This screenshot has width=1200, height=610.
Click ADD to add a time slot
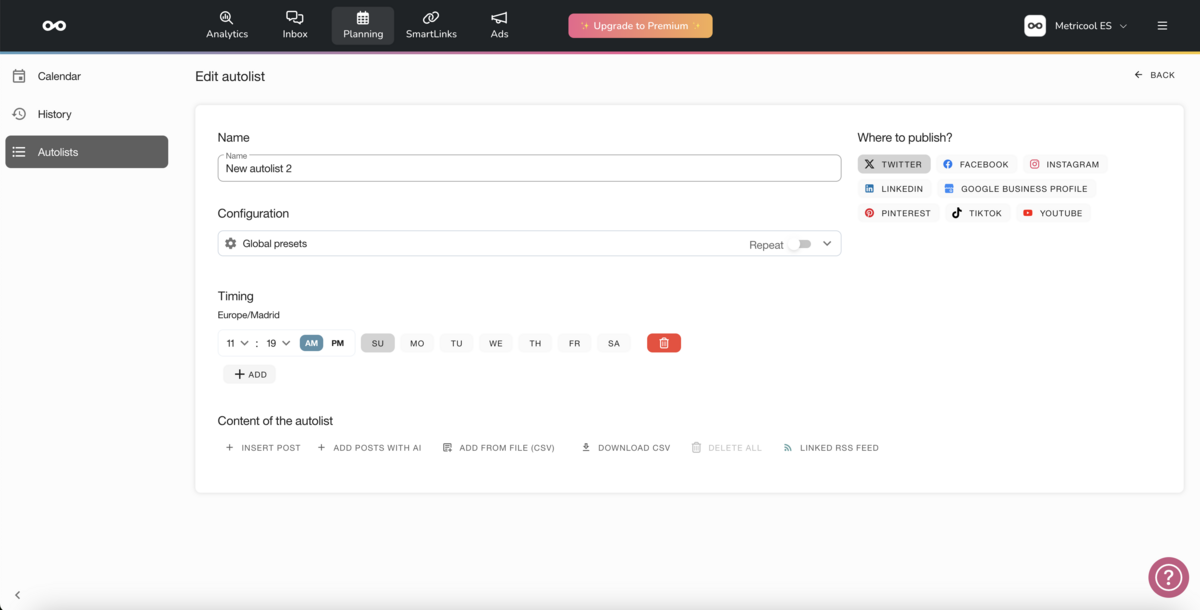(x=250, y=374)
